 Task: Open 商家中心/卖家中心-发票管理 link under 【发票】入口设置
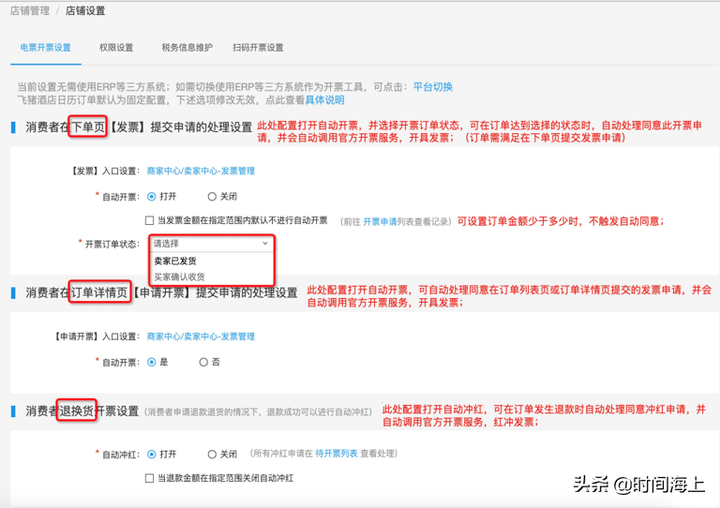201,171
